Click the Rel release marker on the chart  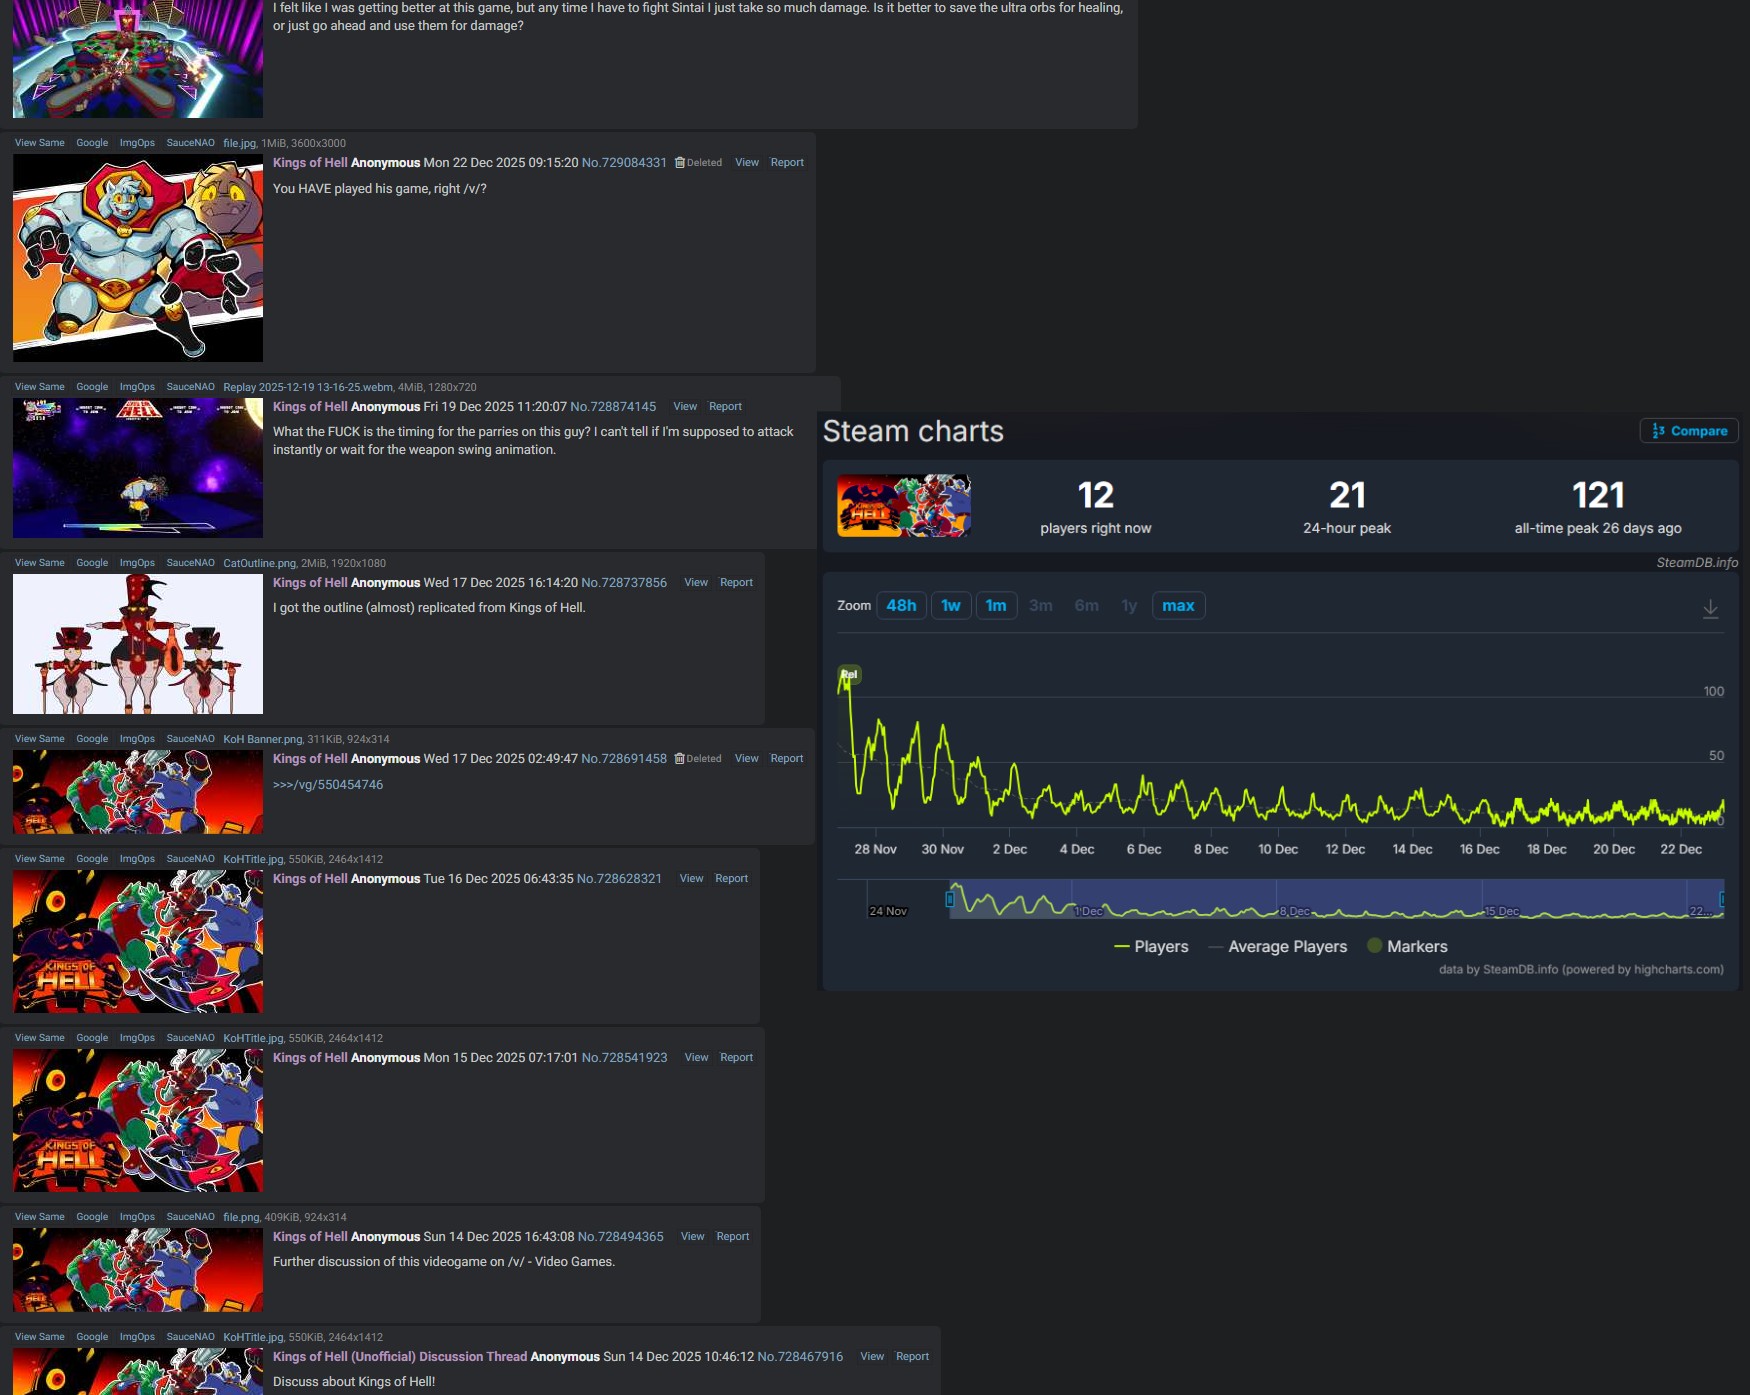click(x=849, y=675)
